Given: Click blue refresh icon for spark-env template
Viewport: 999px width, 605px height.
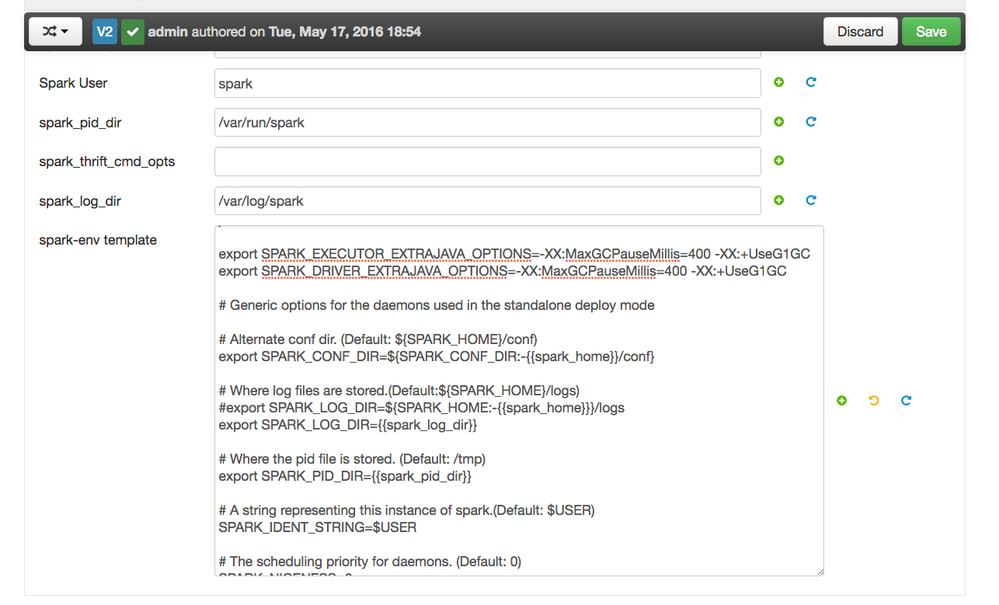Looking at the screenshot, I should [906, 401].
